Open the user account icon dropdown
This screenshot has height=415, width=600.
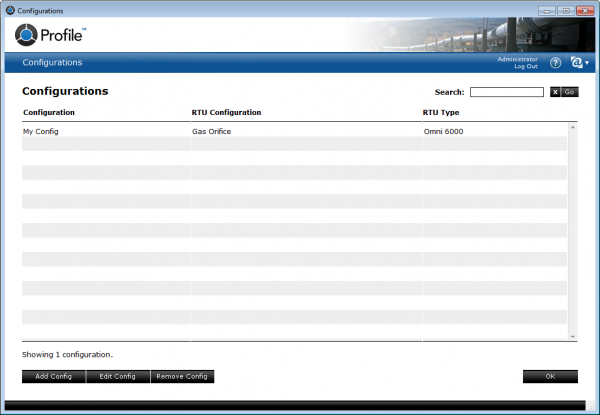(579, 62)
